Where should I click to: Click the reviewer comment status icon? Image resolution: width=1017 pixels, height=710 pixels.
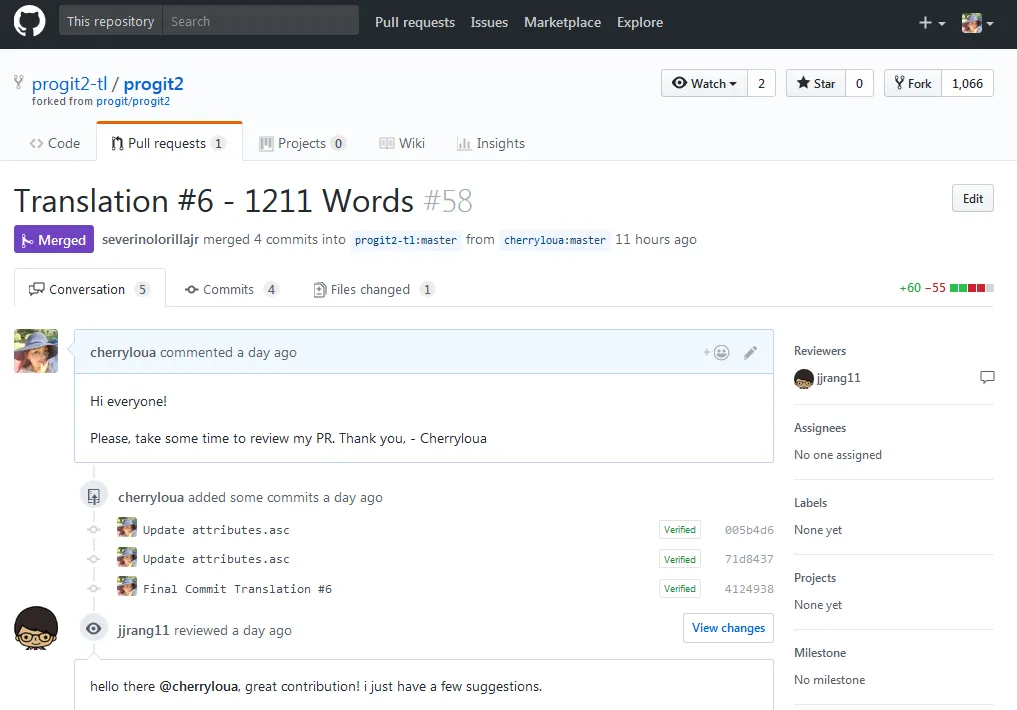987,377
